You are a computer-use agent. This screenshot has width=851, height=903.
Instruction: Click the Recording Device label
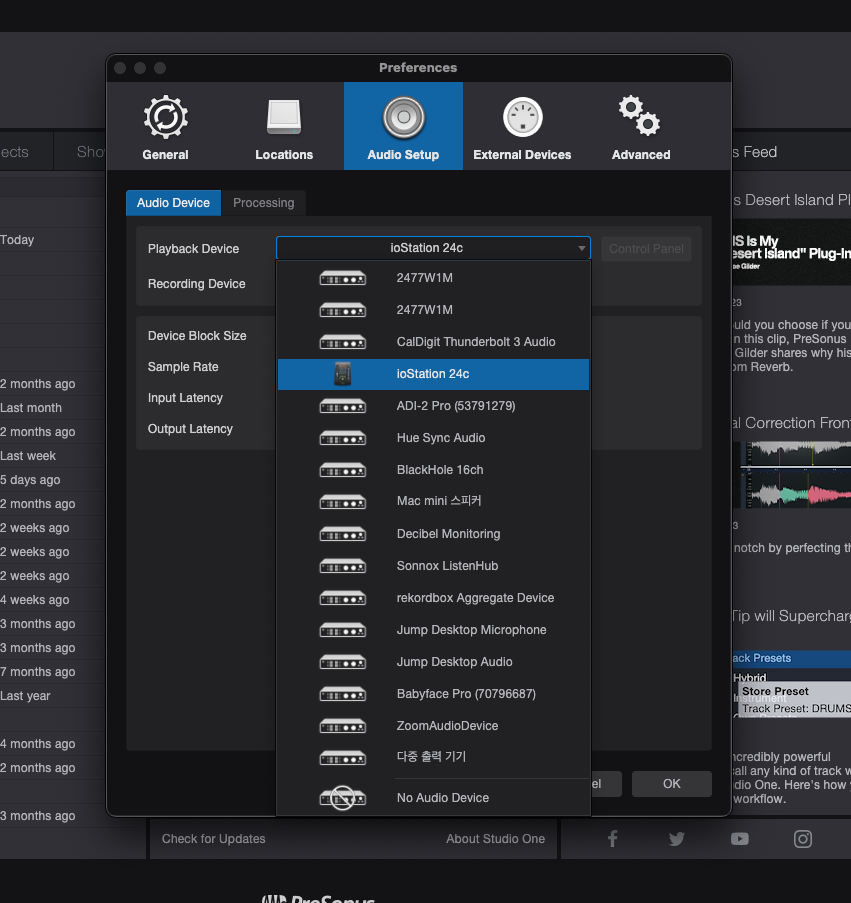pos(196,284)
